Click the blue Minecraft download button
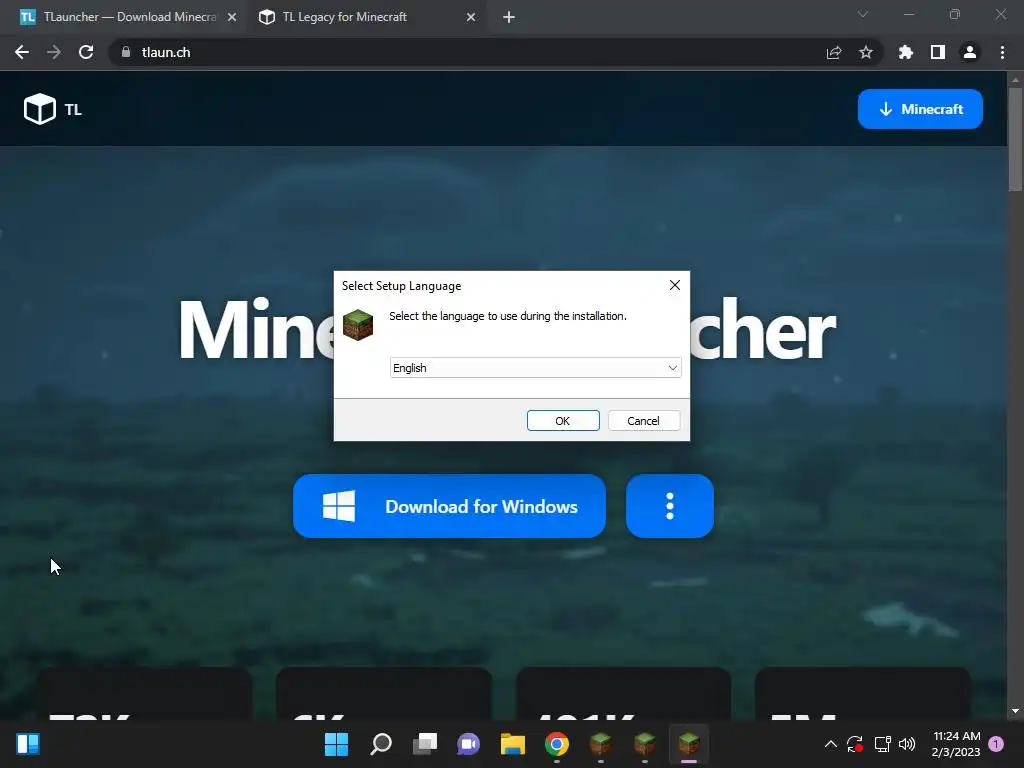The image size is (1024, 768). click(x=920, y=109)
